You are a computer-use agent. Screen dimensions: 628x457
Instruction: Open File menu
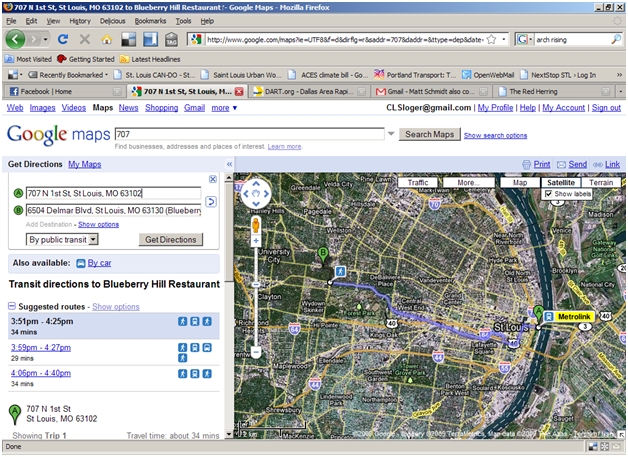click(11, 21)
